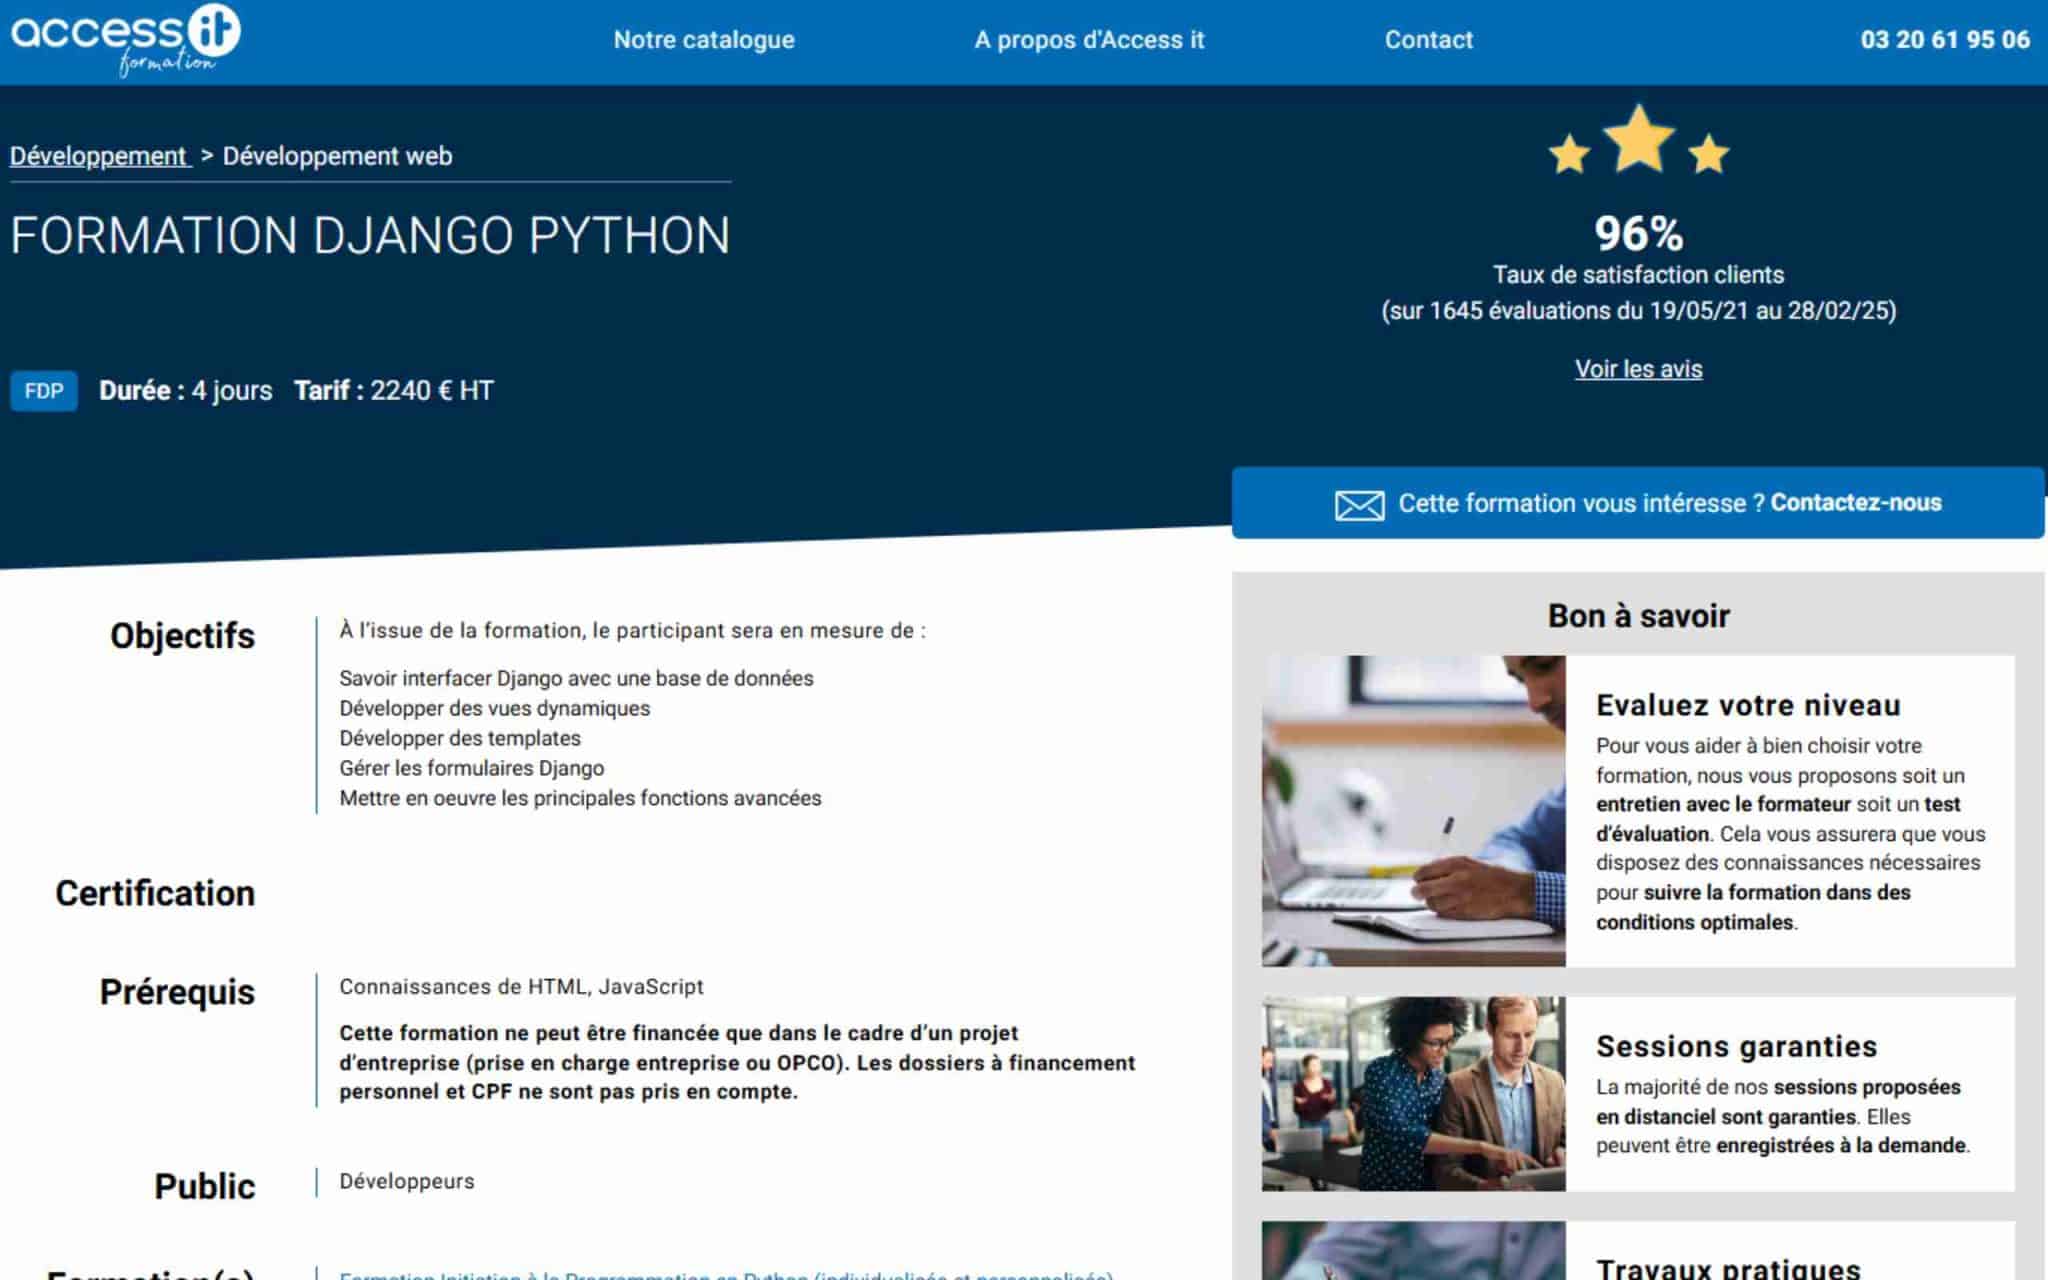Click the Contactez-nous formation interest button
The width and height of the screenshot is (2048, 1280).
coord(1638,503)
